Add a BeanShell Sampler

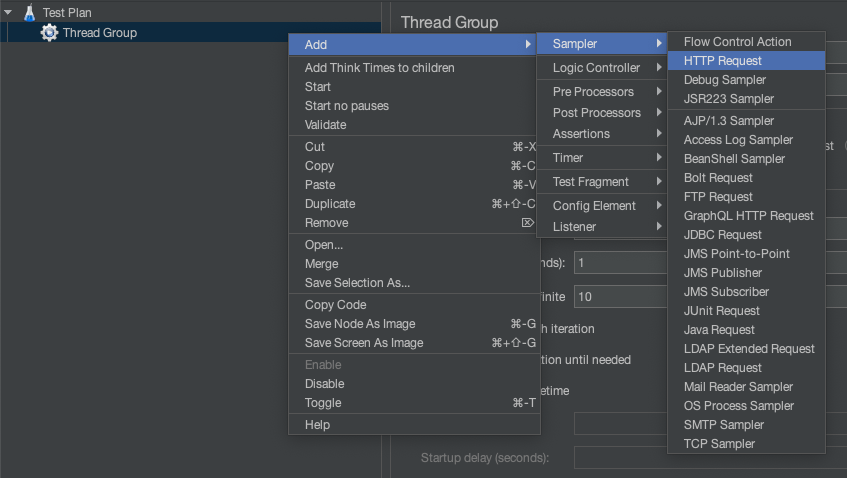pos(747,158)
